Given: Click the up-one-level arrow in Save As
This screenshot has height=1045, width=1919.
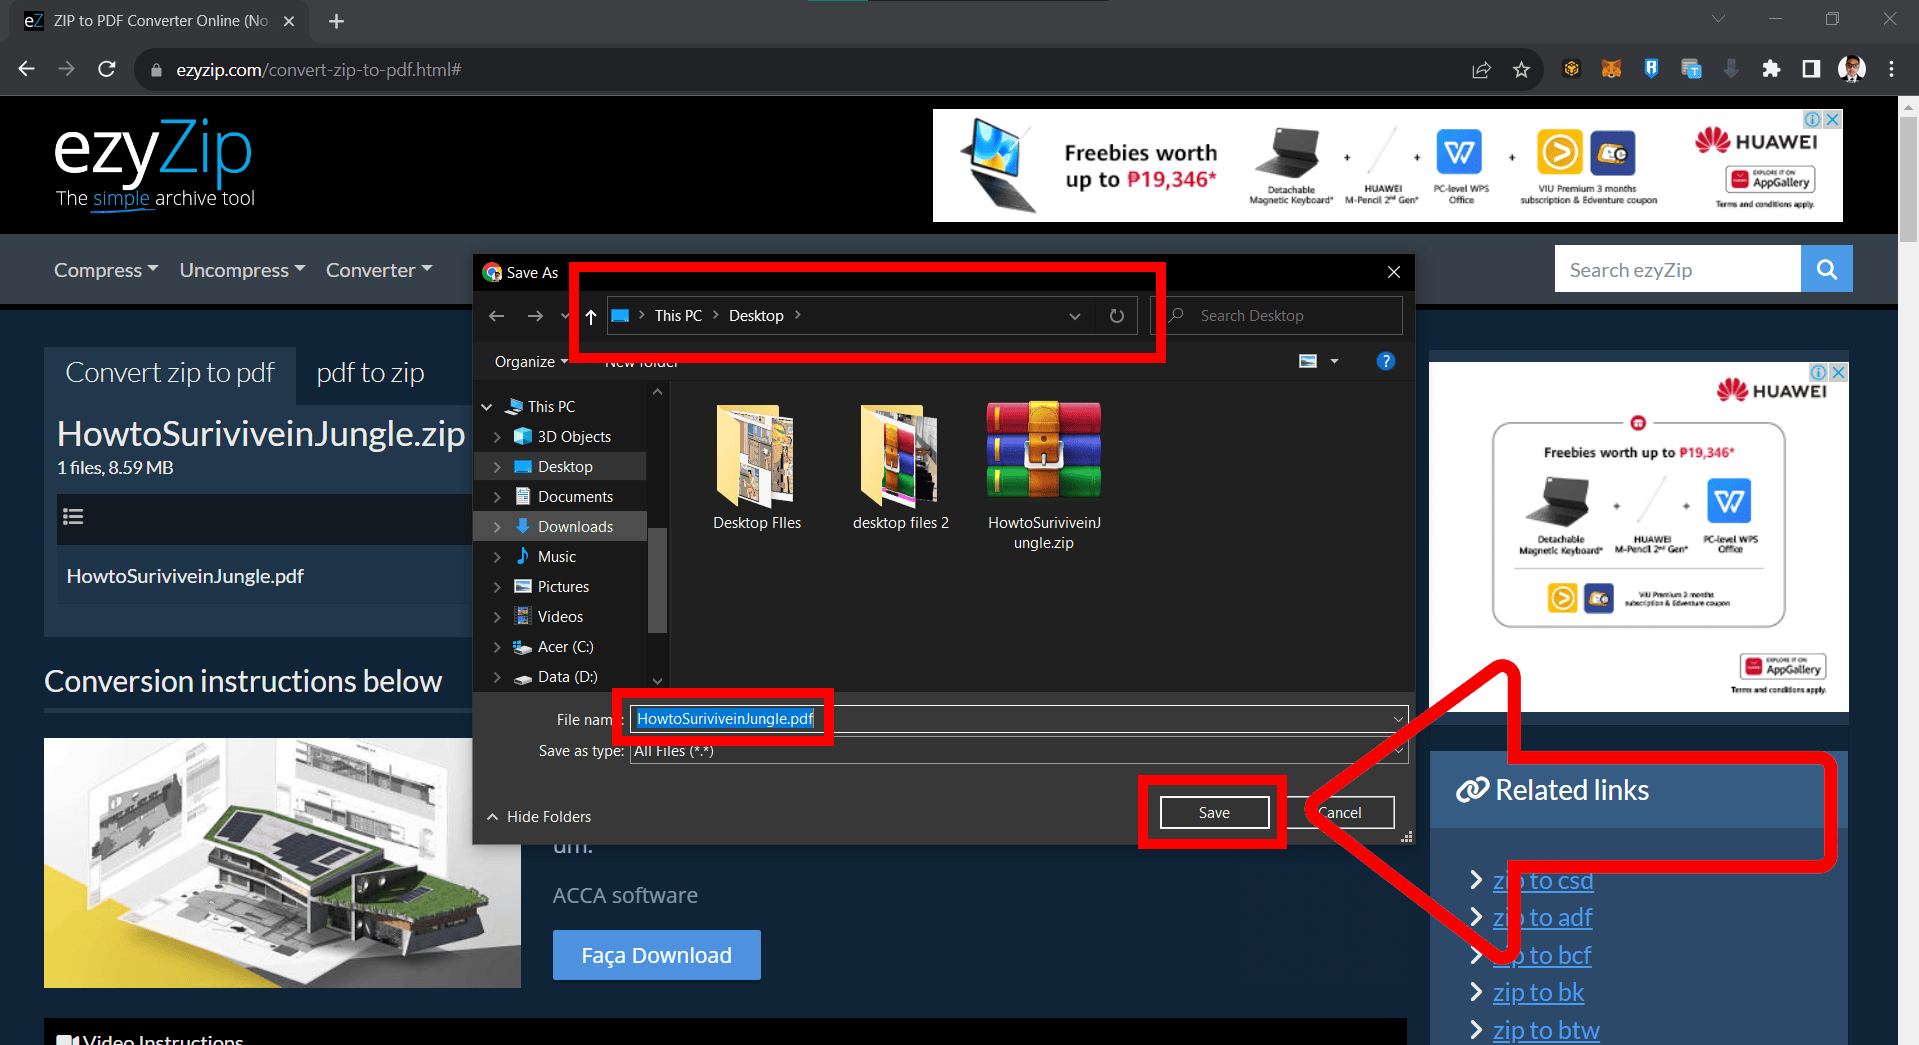Looking at the screenshot, I should pos(590,317).
